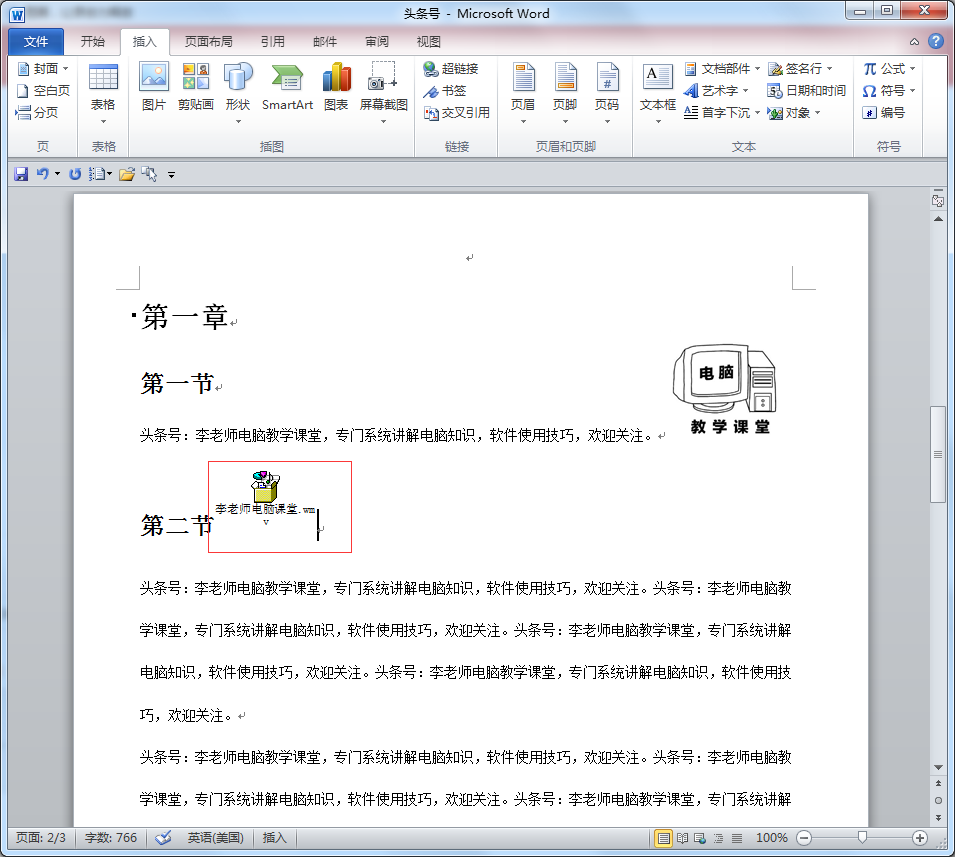
Task: Switch to Outline view
Action: point(719,838)
